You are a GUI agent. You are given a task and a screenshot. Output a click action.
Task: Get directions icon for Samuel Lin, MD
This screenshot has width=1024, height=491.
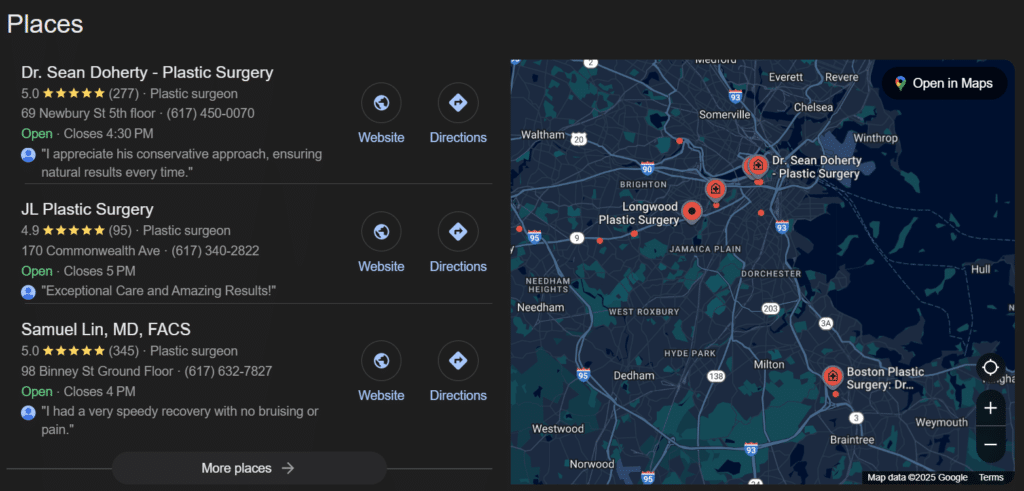pos(458,360)
